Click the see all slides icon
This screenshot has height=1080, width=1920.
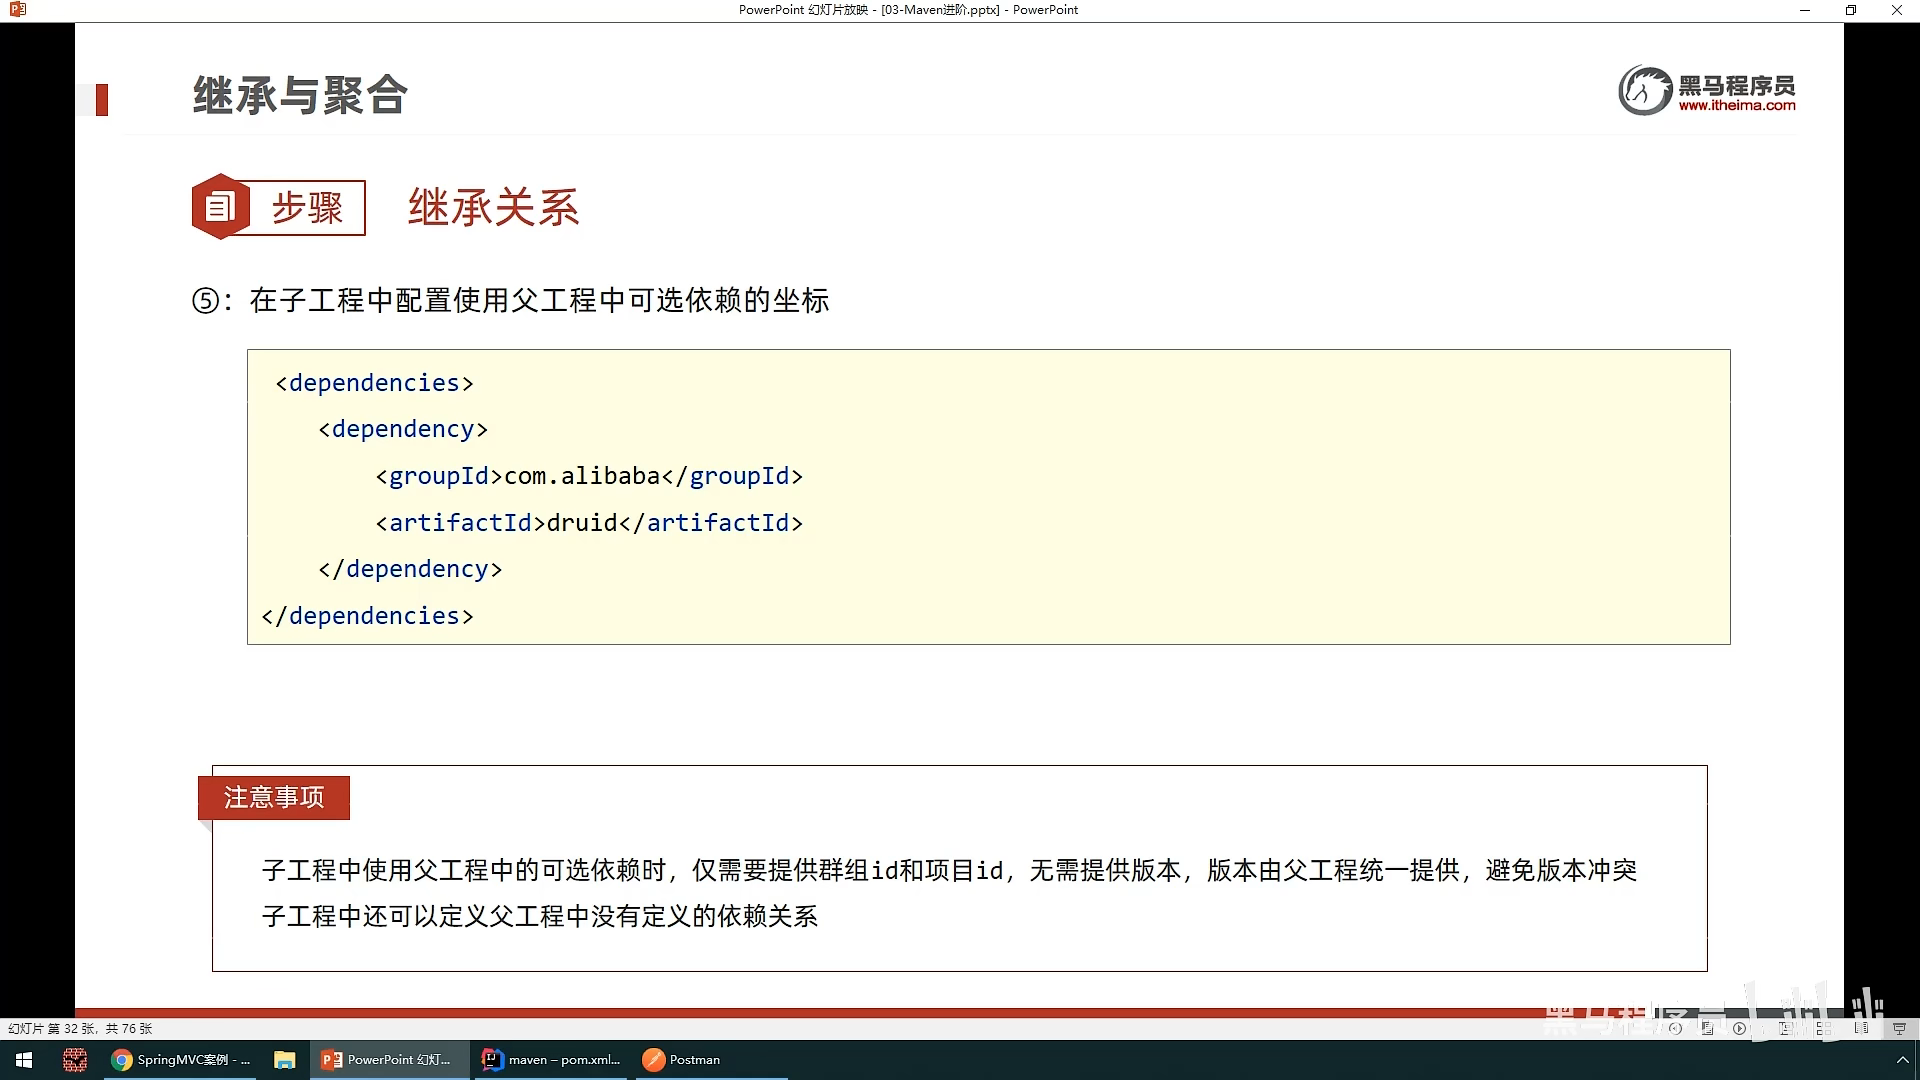(1707, 1028)
